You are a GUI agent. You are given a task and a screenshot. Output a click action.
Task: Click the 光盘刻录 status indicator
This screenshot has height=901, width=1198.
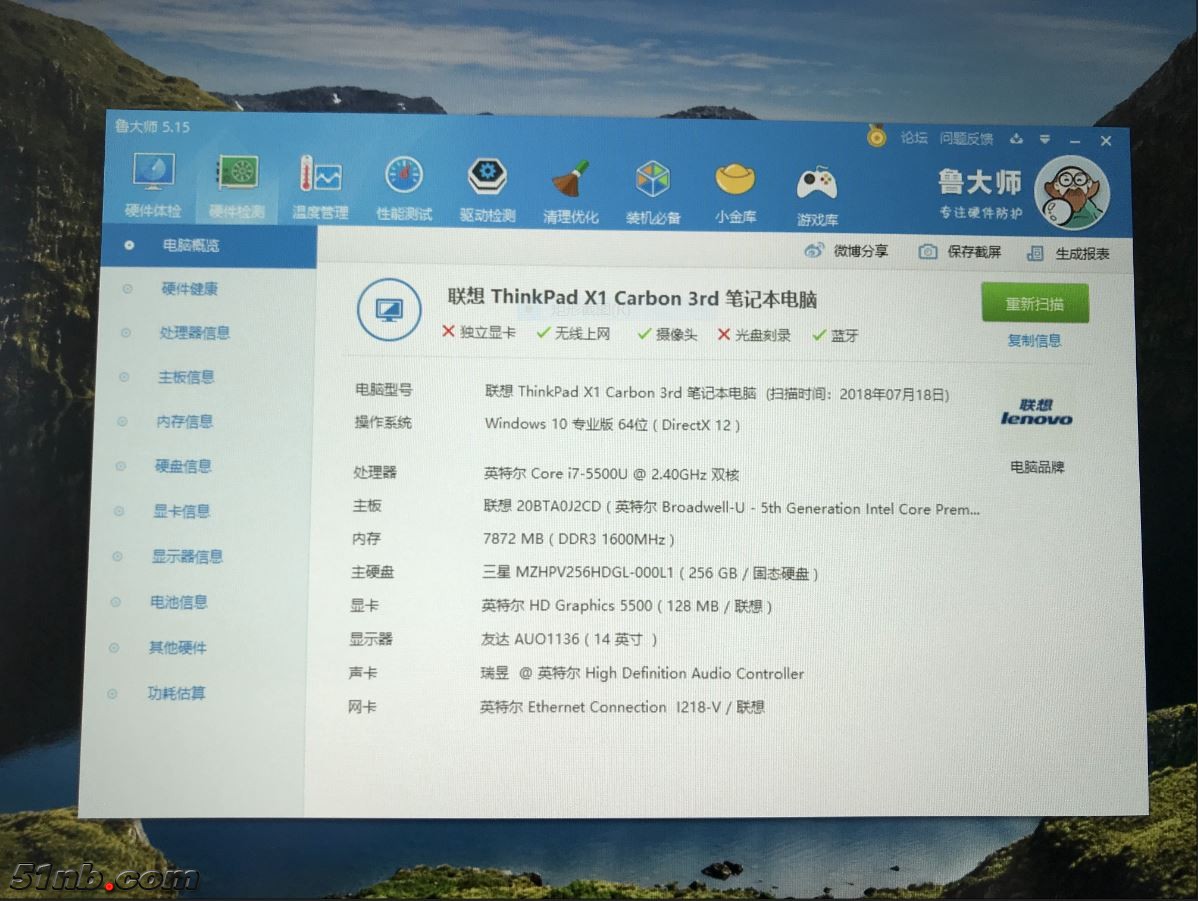(753, 334)
